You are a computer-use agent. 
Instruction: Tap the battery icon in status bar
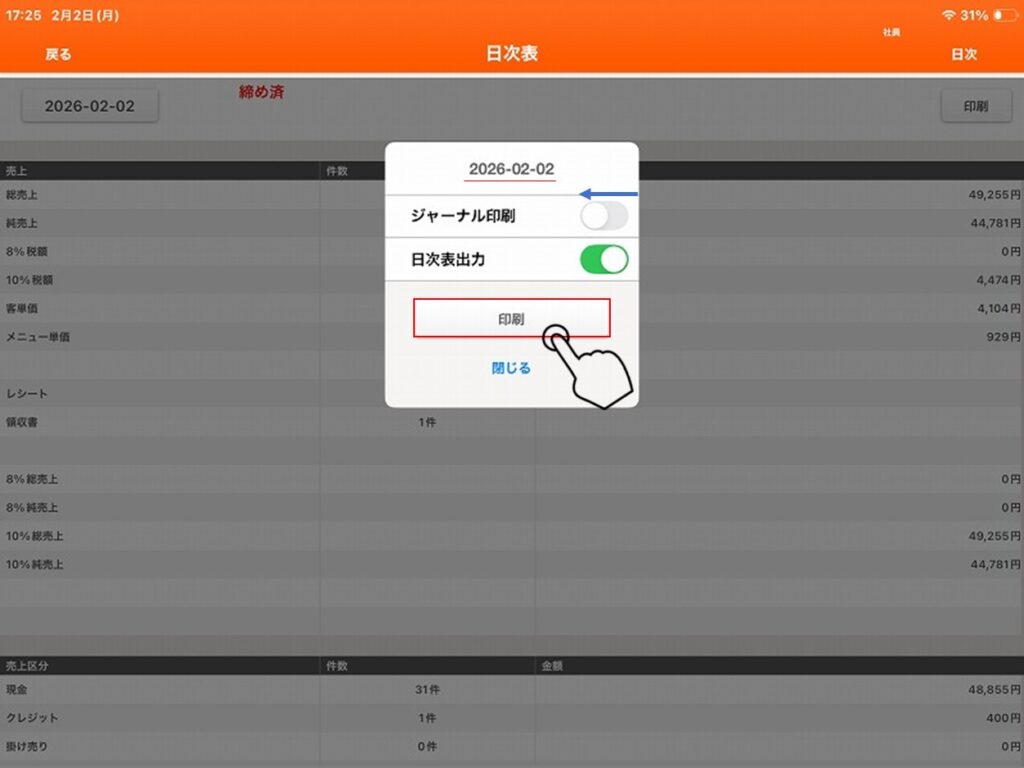coord(1004,16)
